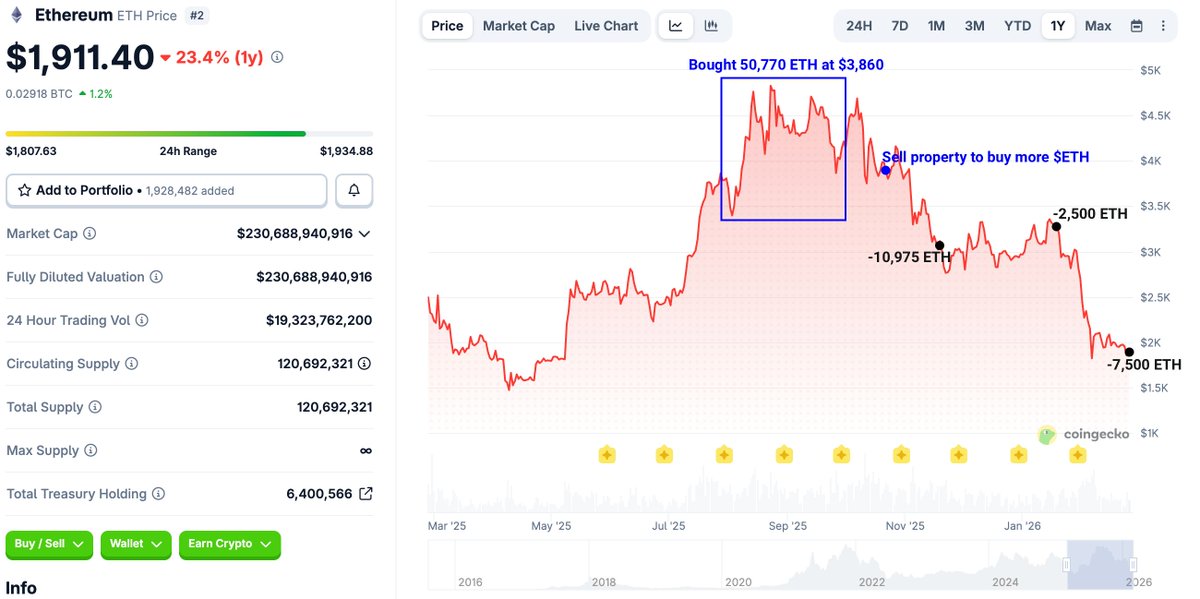Open news marker above Jan '26 label
The height and width of the screenshot is (599, 1200).
pyautogui.click(x=1018, y=455)
